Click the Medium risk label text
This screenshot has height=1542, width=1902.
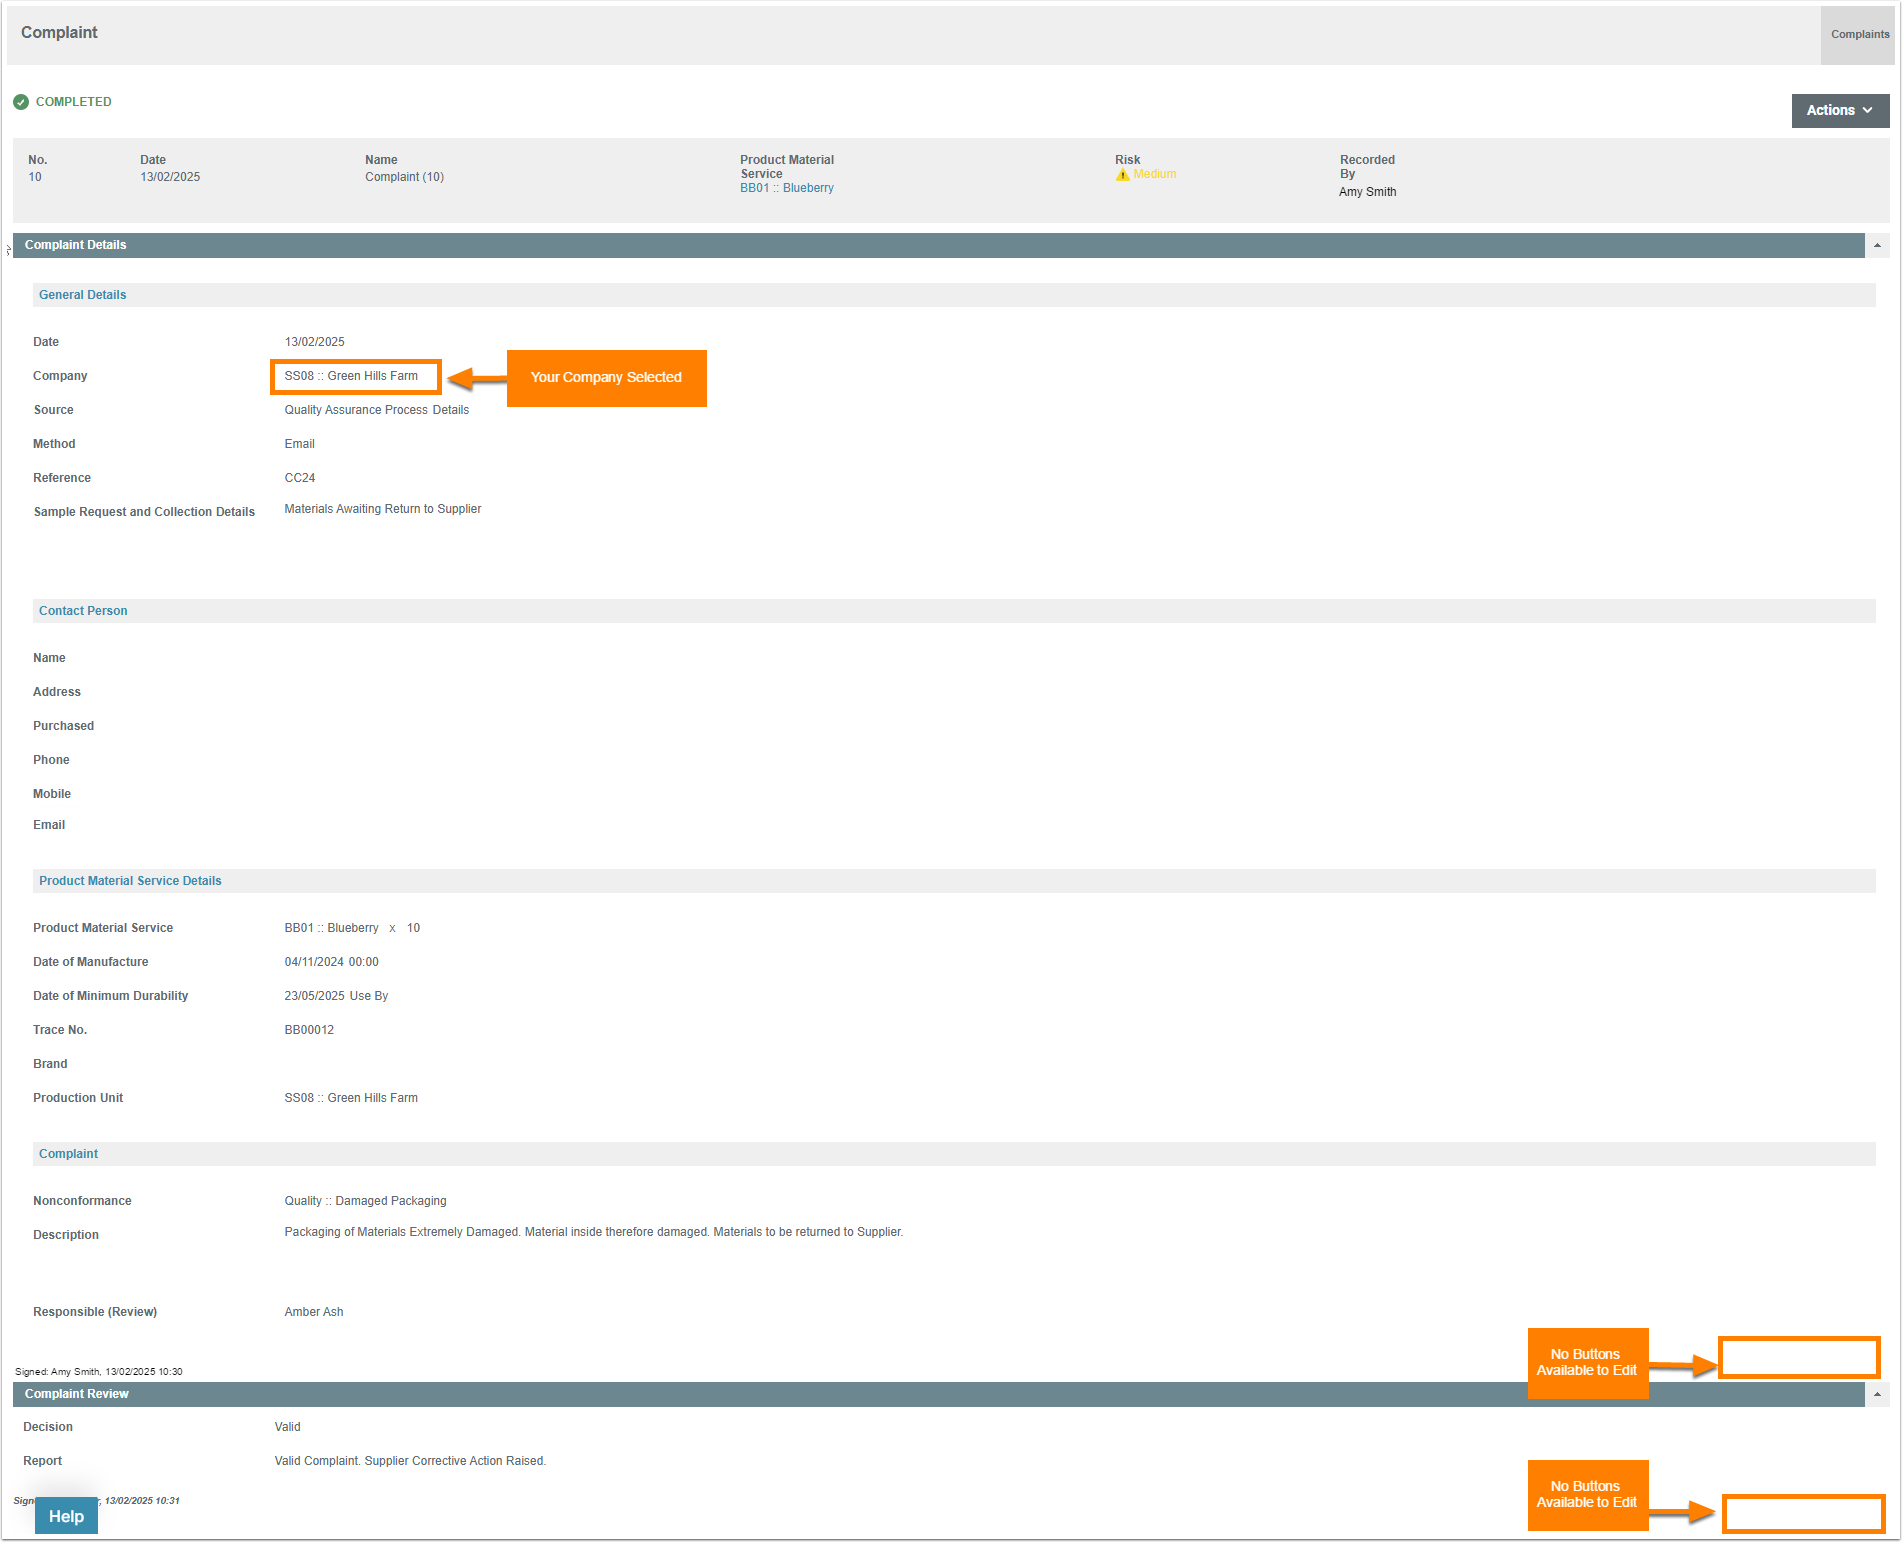pyautogui.click(x=1155, y=174)
